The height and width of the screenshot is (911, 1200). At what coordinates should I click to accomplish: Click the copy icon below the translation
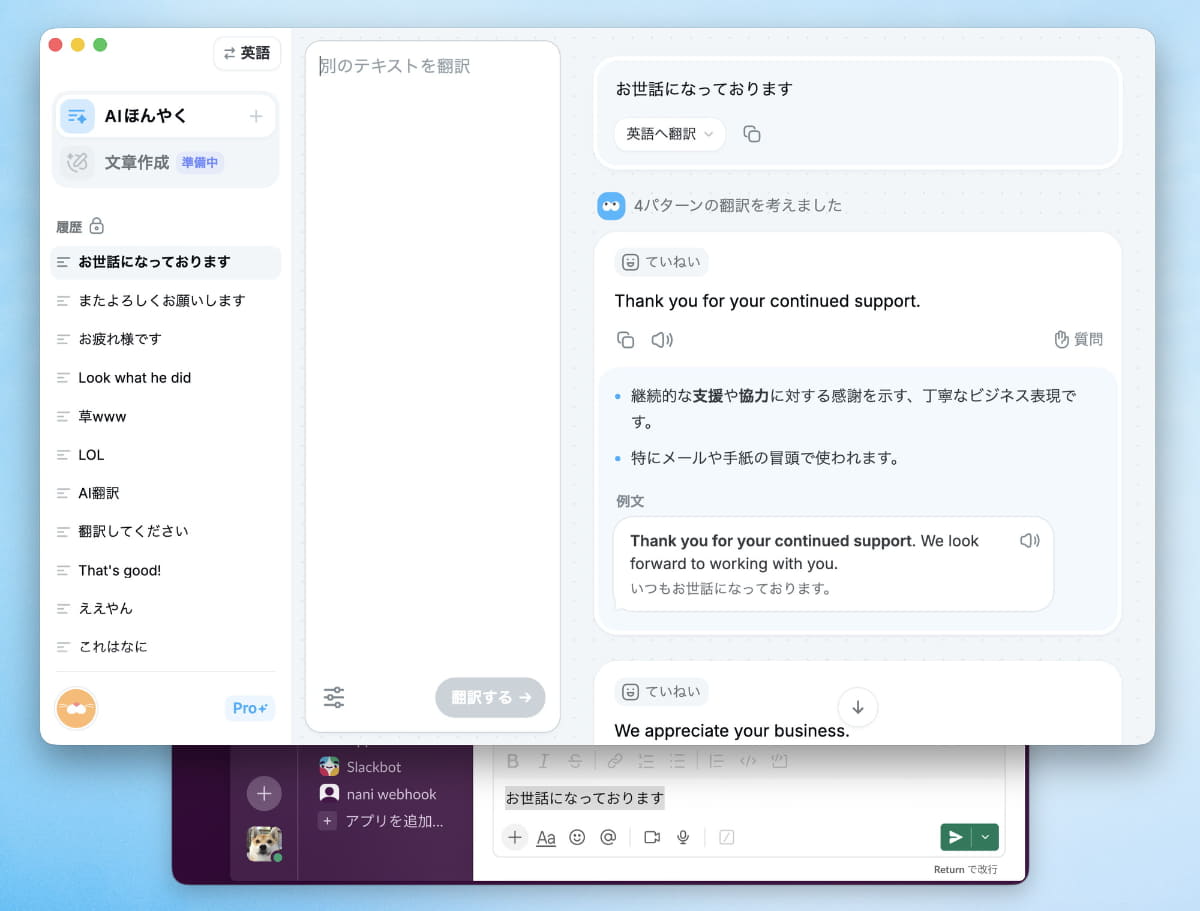pyautogui.click(x=625, y=339)
